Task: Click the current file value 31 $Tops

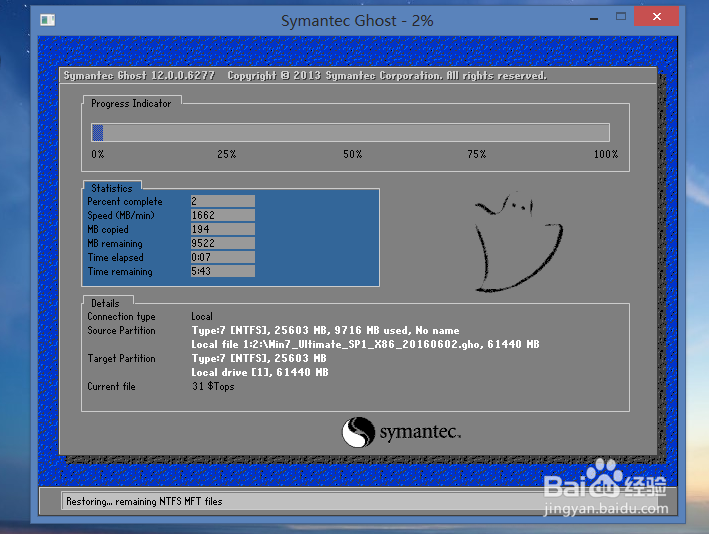Action: pos(213,387)
